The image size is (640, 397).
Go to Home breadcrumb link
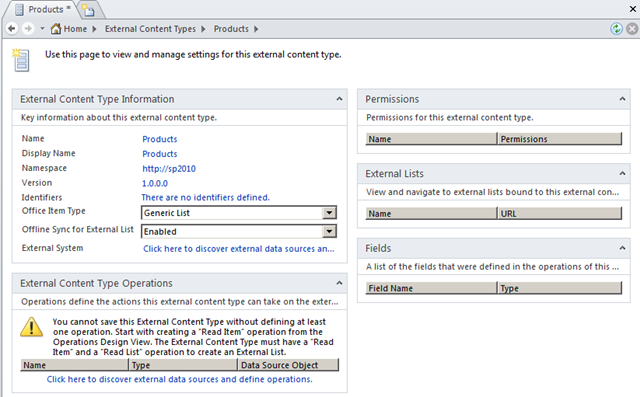point(75,29)
